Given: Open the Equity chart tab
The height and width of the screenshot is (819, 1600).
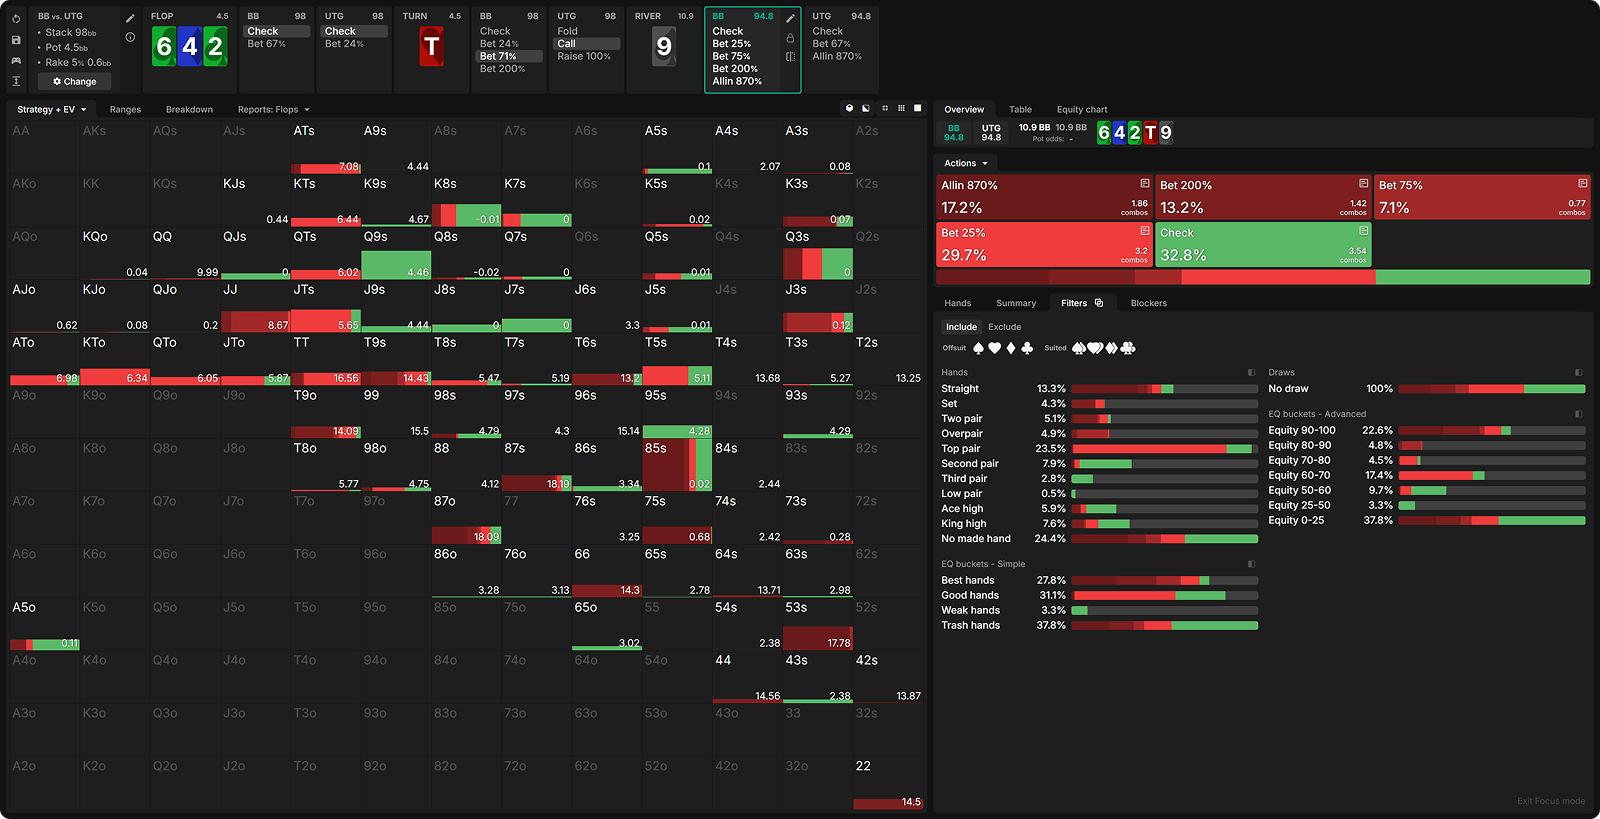Looking at the screenshot, I should tap(1081, 110).
